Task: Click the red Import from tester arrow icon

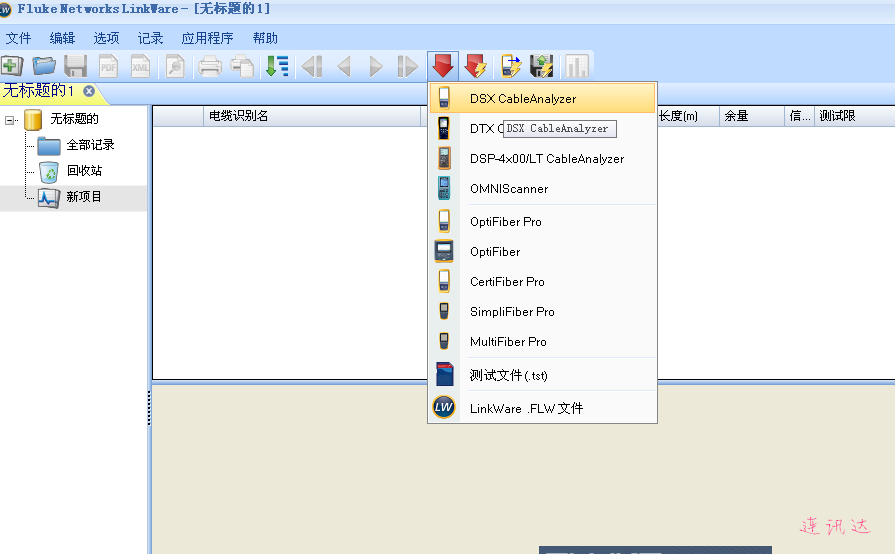Action: click(442, 66)
